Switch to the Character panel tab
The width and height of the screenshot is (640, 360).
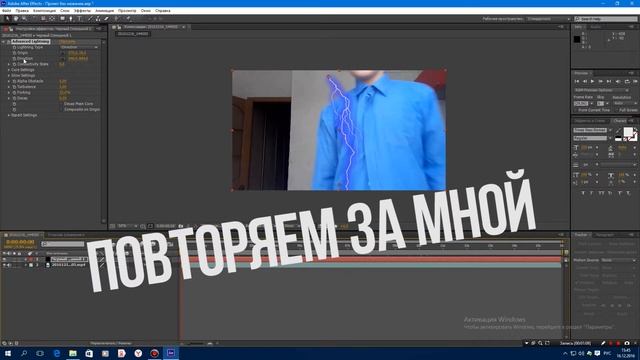620,121
